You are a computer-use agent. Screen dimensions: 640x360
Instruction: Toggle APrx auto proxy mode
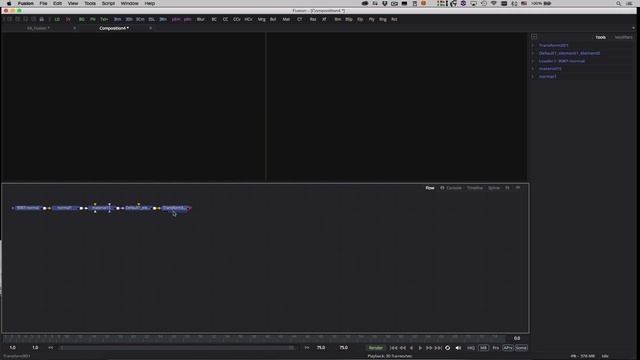508,348
